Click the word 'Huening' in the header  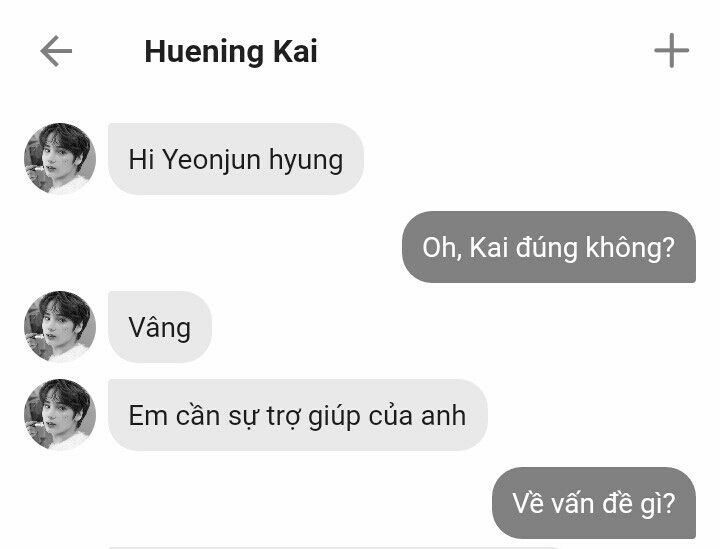(204, 53)
